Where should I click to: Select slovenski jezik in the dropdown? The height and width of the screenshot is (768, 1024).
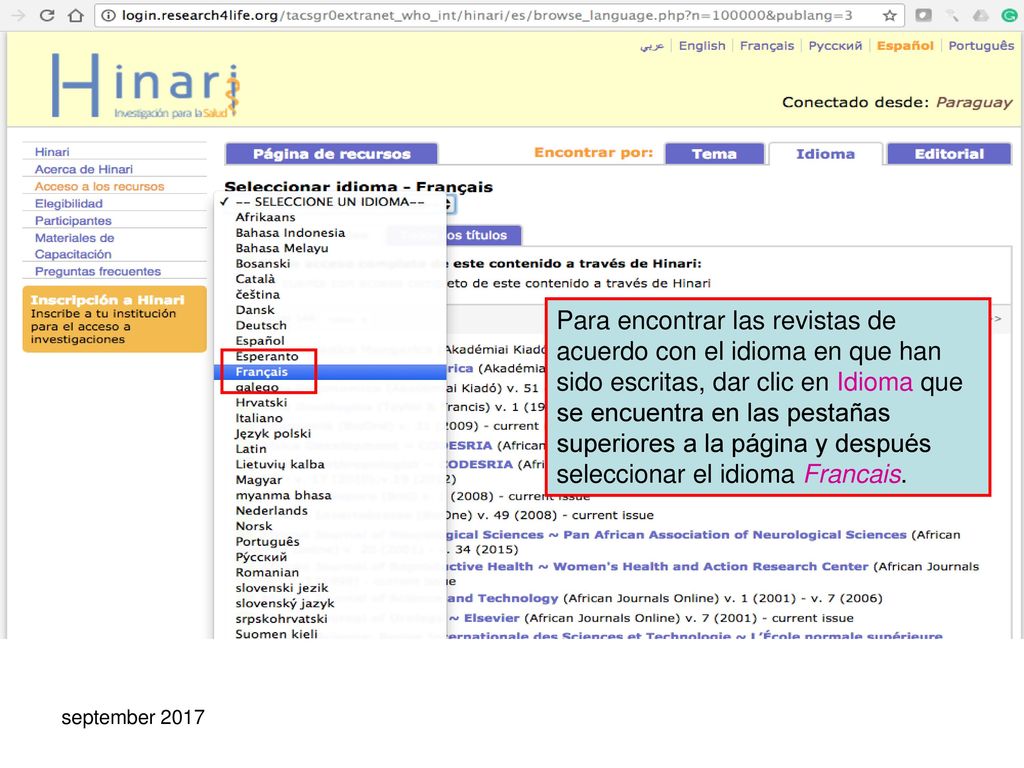click(330, 588)
